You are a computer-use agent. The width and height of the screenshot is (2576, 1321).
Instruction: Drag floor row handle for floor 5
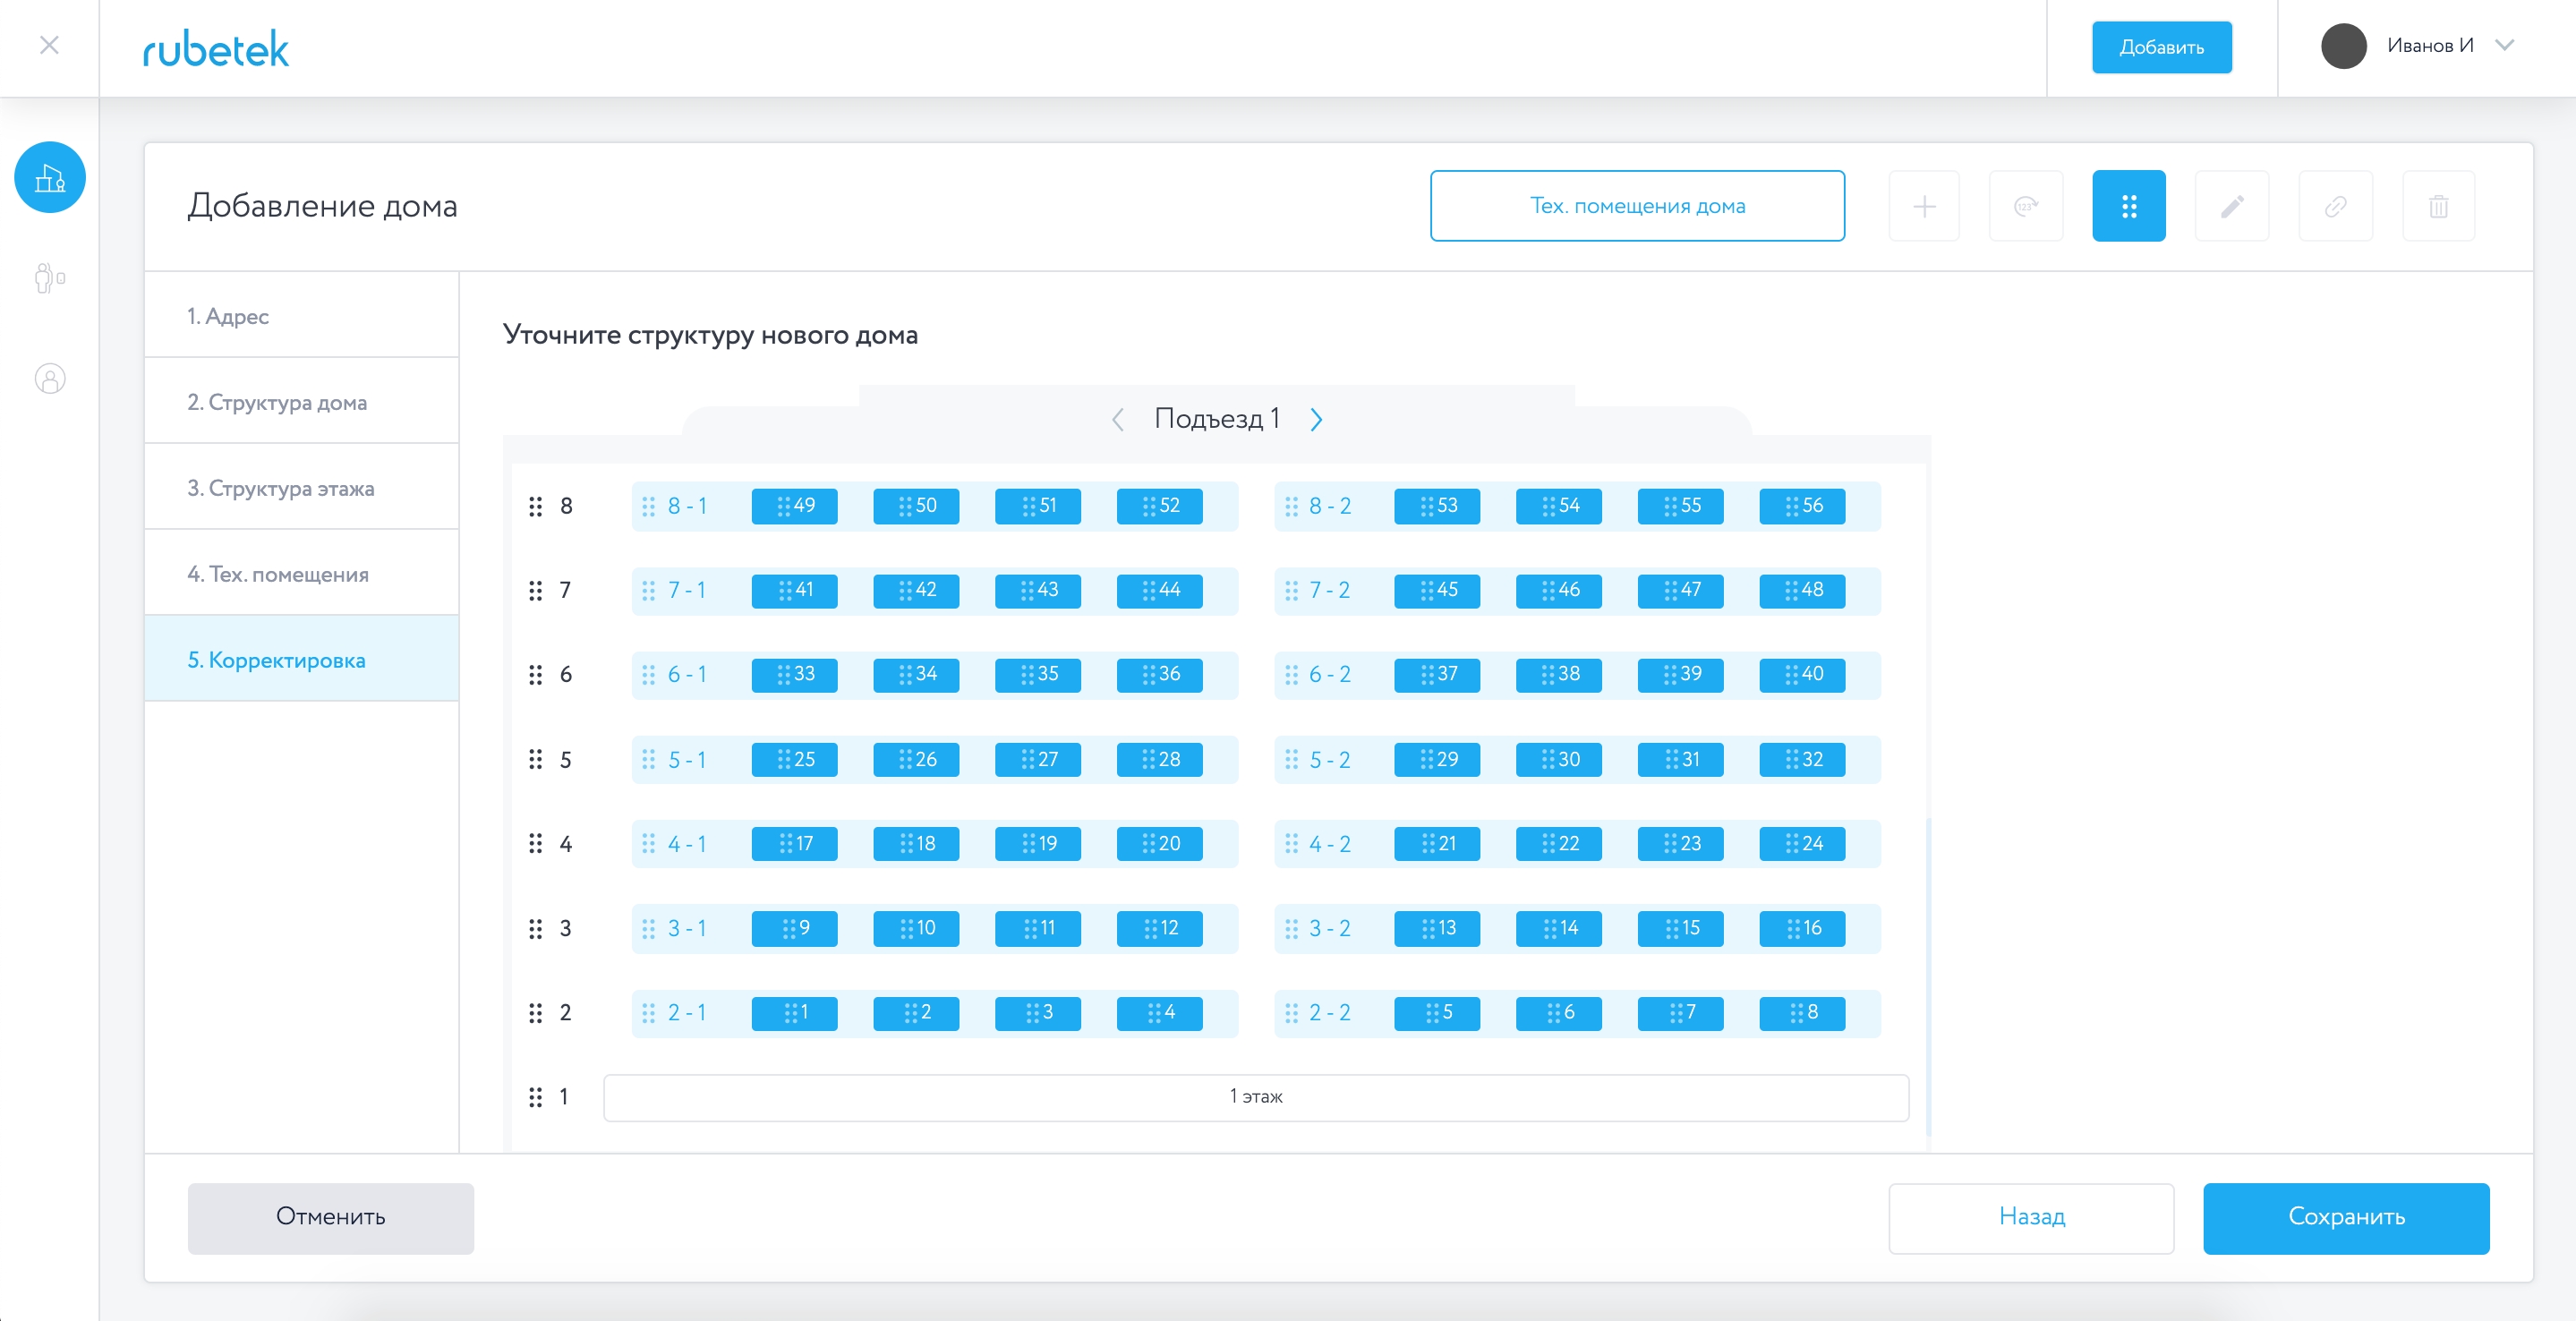[x=534, y=758]
